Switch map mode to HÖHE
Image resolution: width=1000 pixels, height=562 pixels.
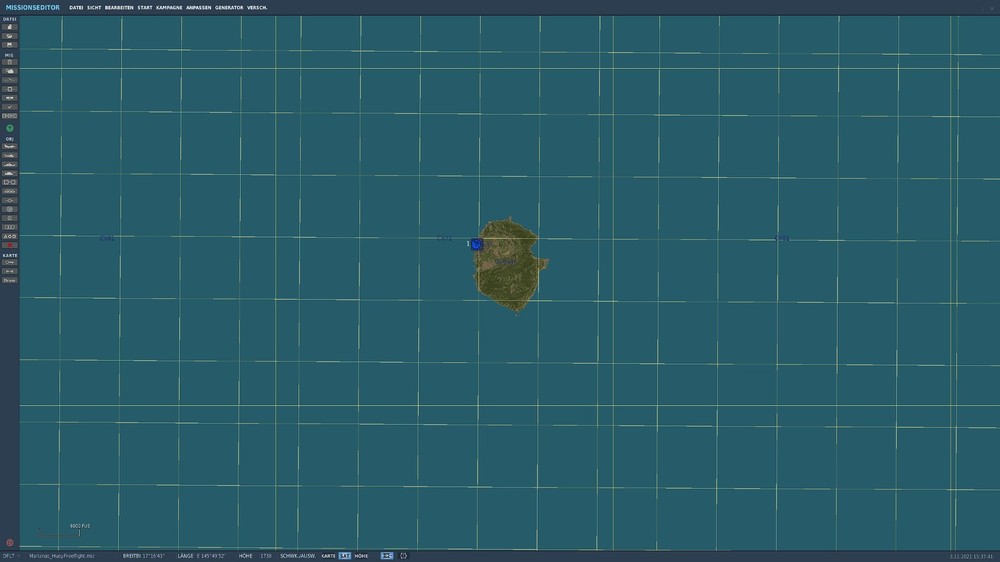(361, 556)
